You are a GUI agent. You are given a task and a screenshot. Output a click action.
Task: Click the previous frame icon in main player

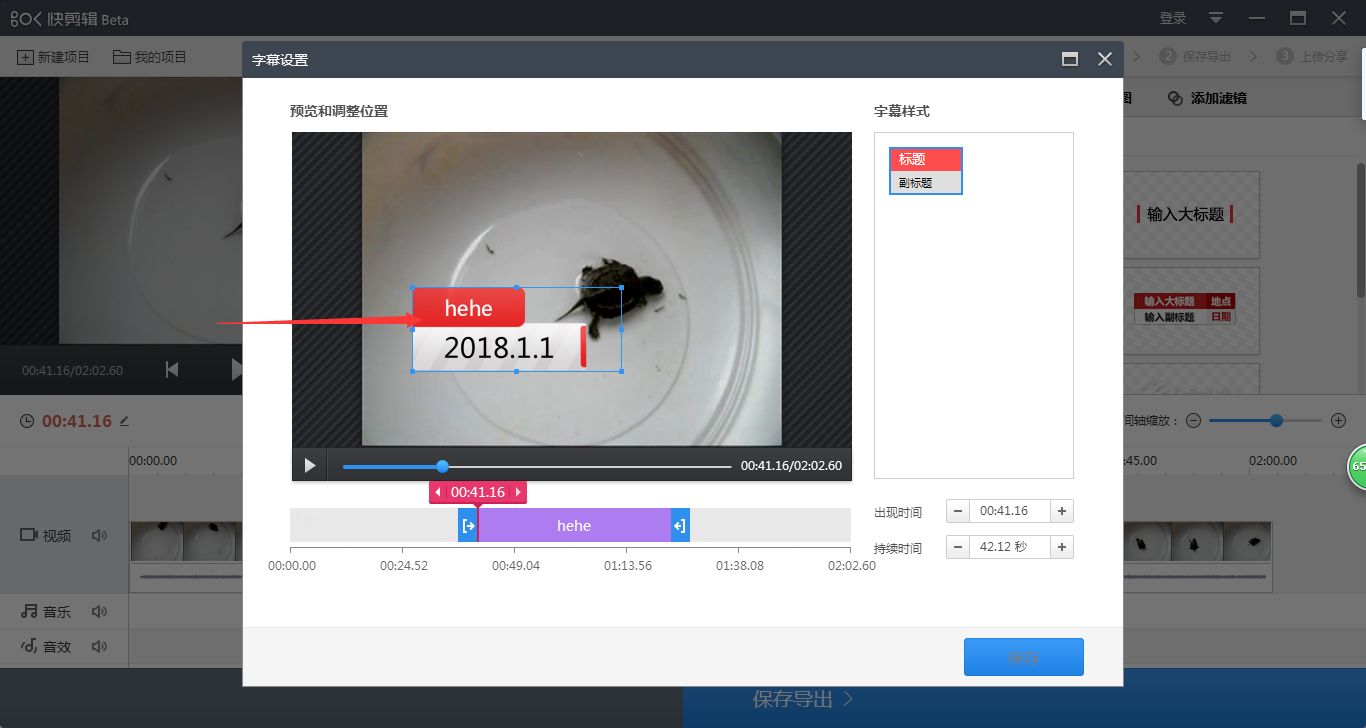pos(171,369)
